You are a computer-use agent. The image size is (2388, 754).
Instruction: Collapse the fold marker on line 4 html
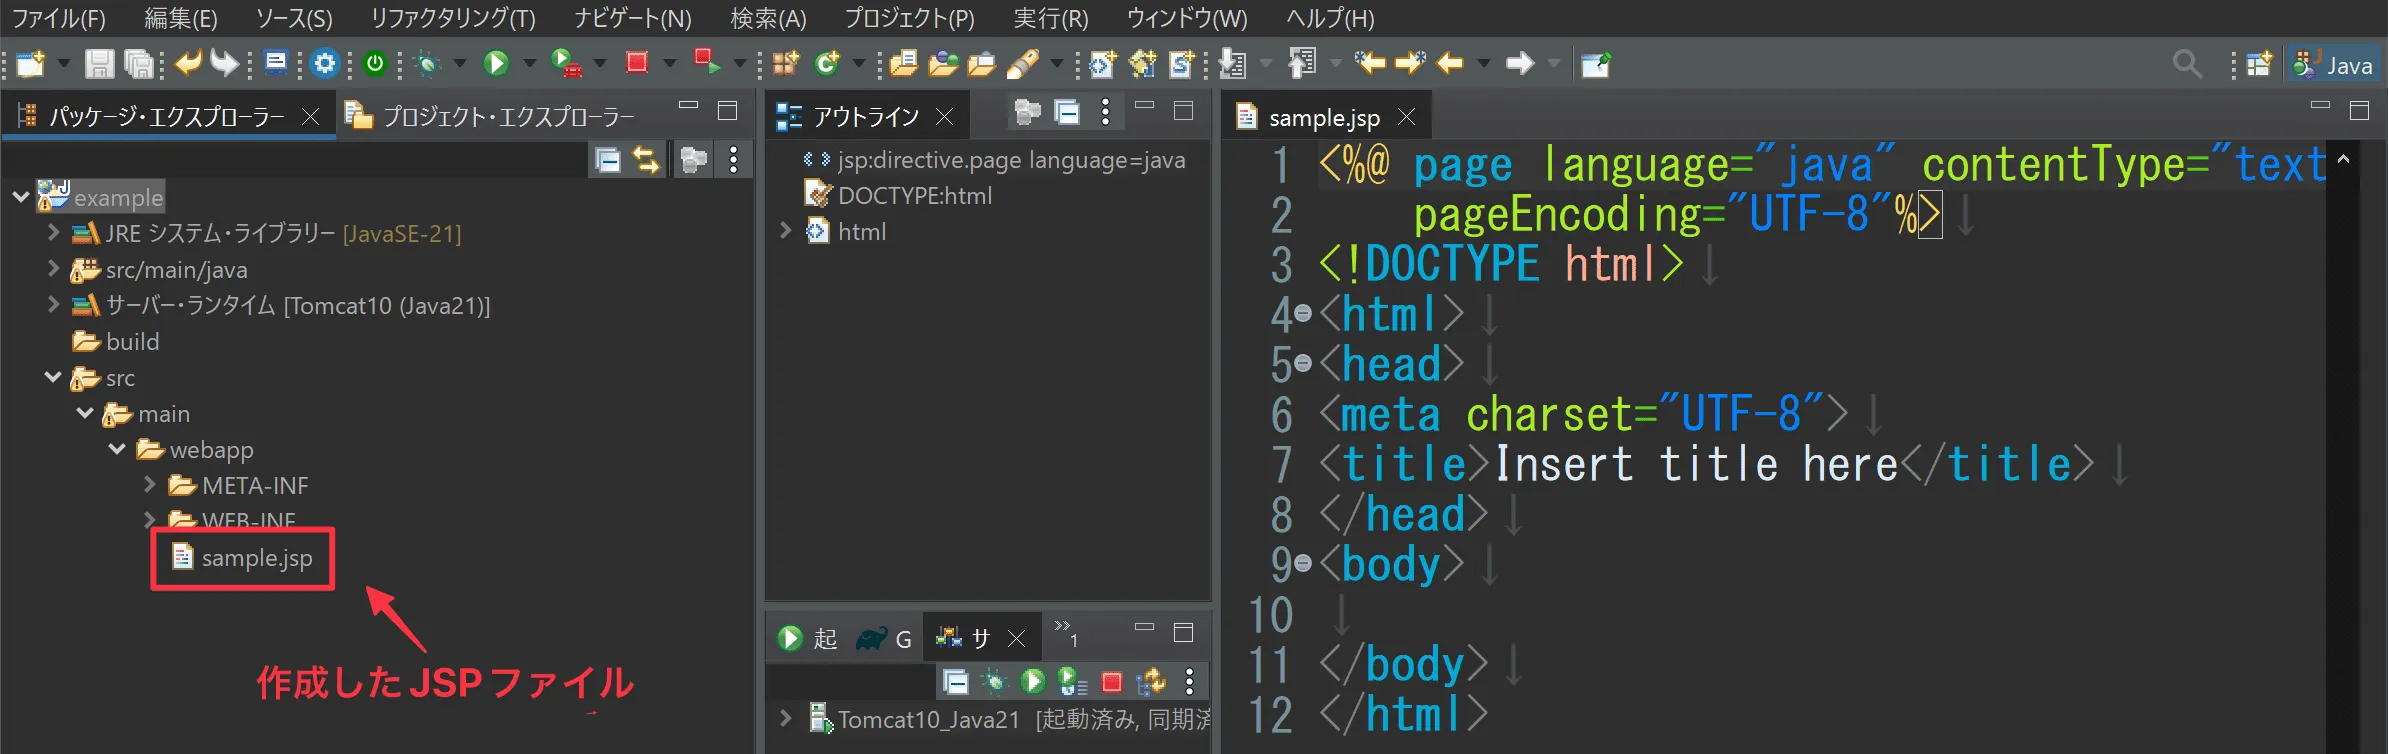1303,314
